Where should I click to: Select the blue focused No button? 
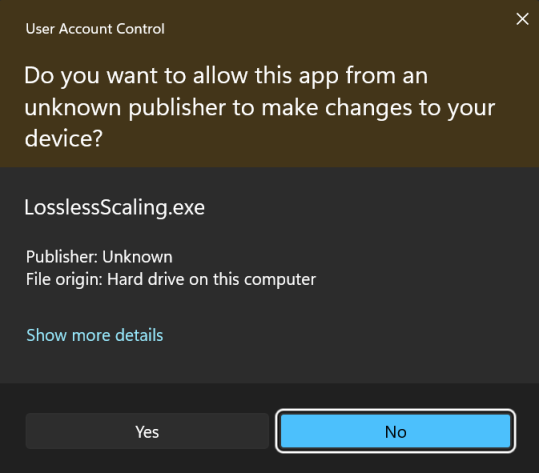point(395,431)
